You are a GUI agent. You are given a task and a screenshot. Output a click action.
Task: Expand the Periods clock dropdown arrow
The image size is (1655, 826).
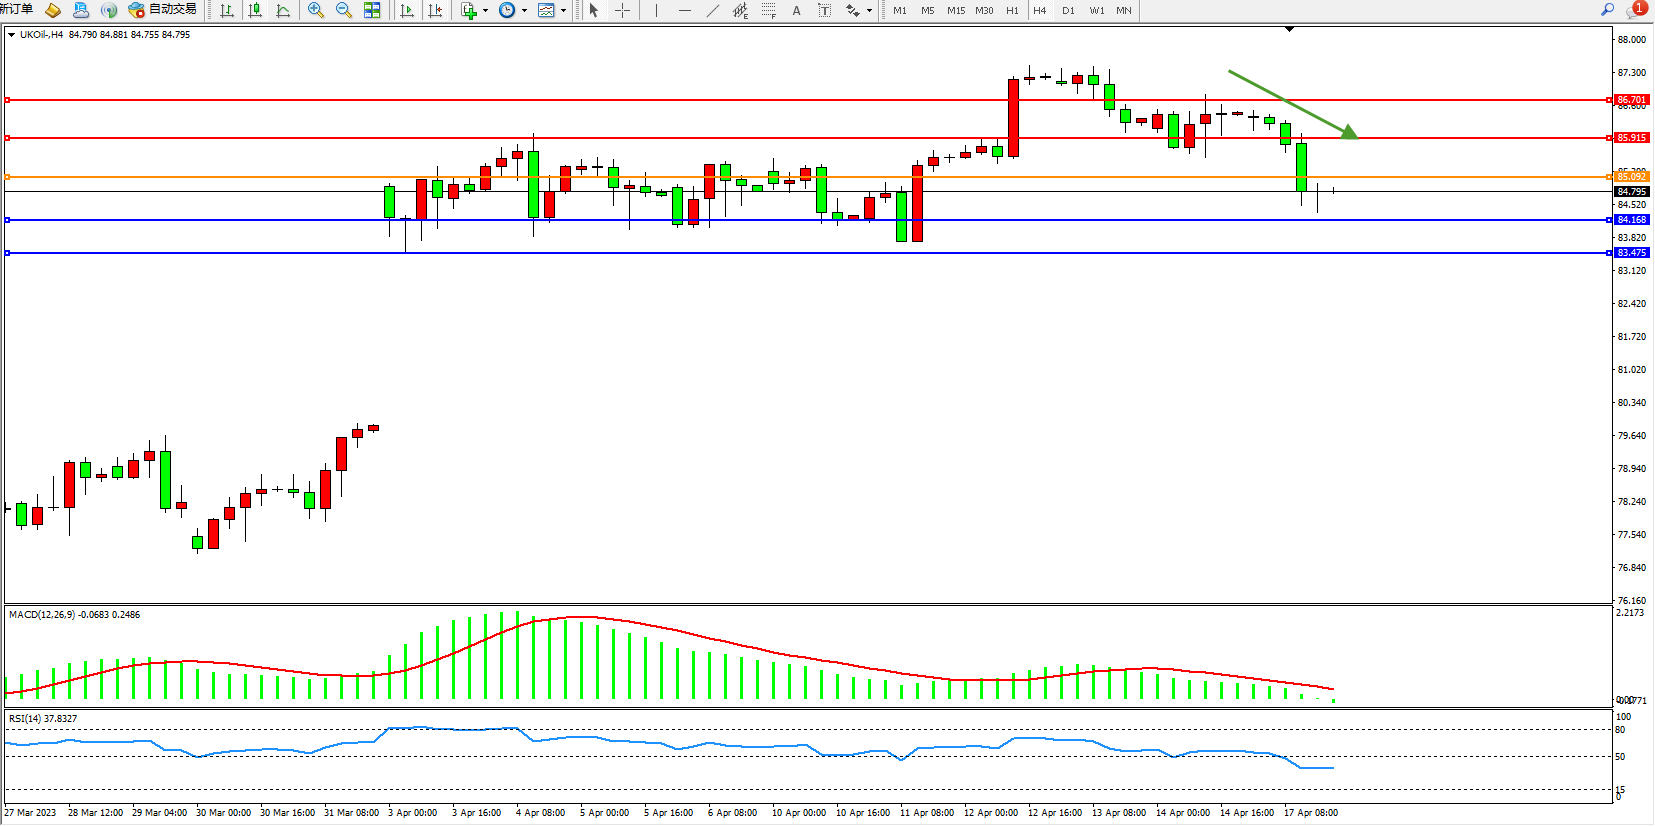click(525, 10)
